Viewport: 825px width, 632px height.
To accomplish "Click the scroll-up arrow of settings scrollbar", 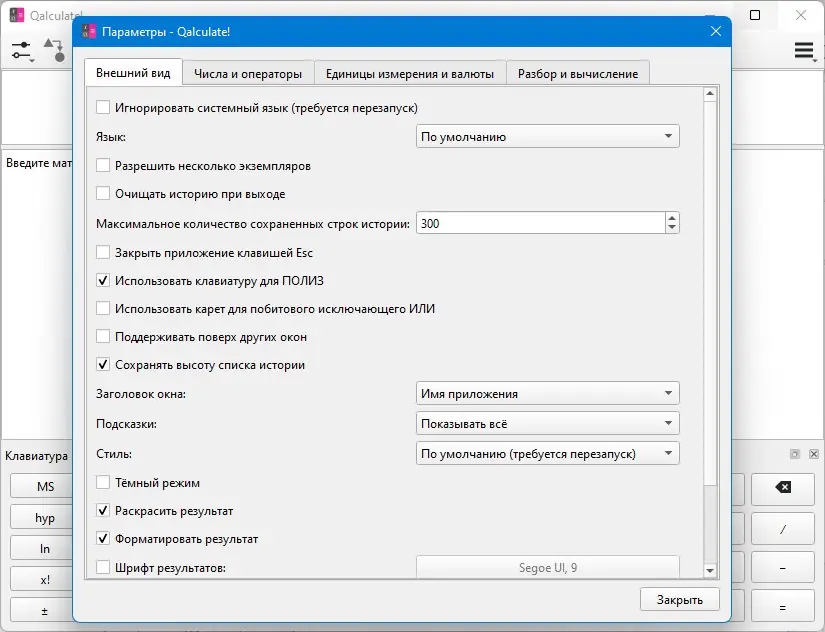I will 710,94.
